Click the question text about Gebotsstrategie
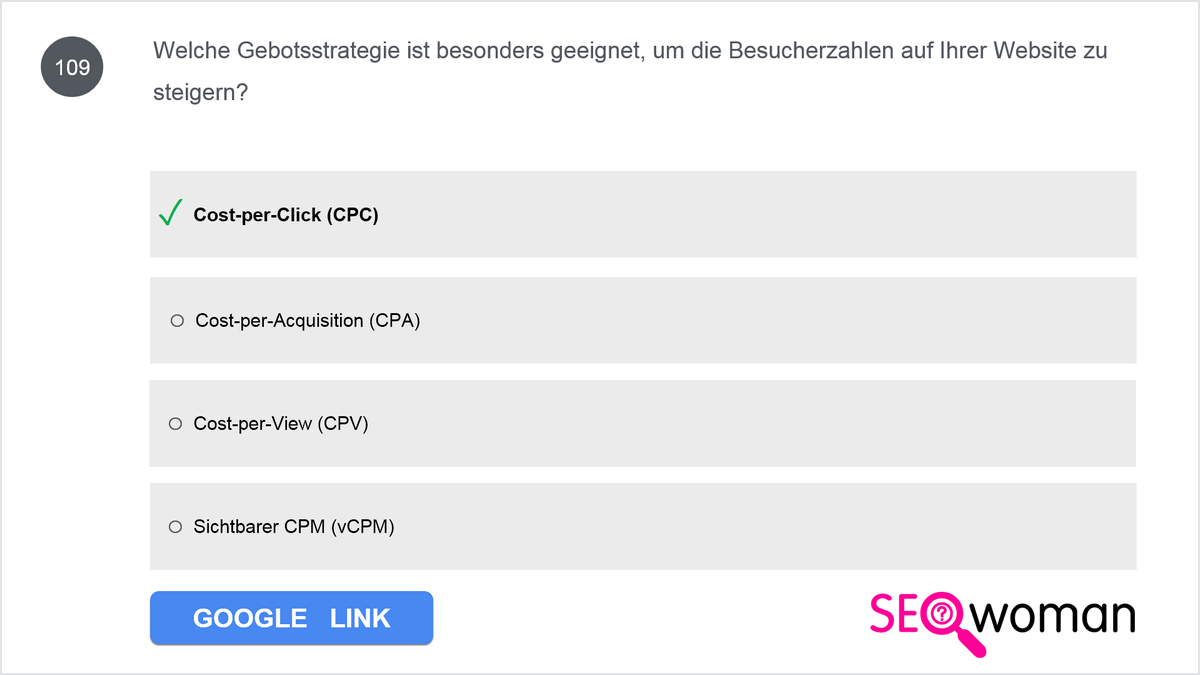Viewport: 1200px width, 675px height. (630, 71)
